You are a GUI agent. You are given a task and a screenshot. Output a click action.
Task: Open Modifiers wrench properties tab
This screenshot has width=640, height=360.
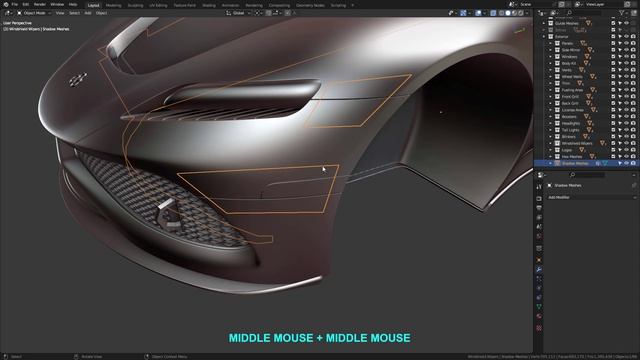click(x=539, y=269)
